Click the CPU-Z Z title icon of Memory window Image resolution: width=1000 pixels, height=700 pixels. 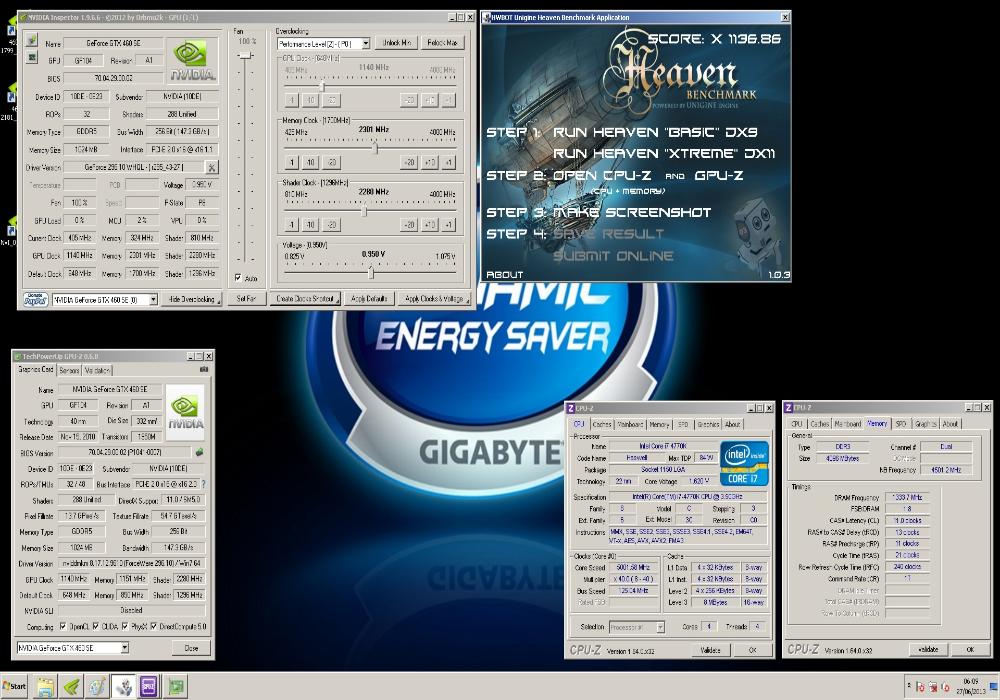(789, 407)
